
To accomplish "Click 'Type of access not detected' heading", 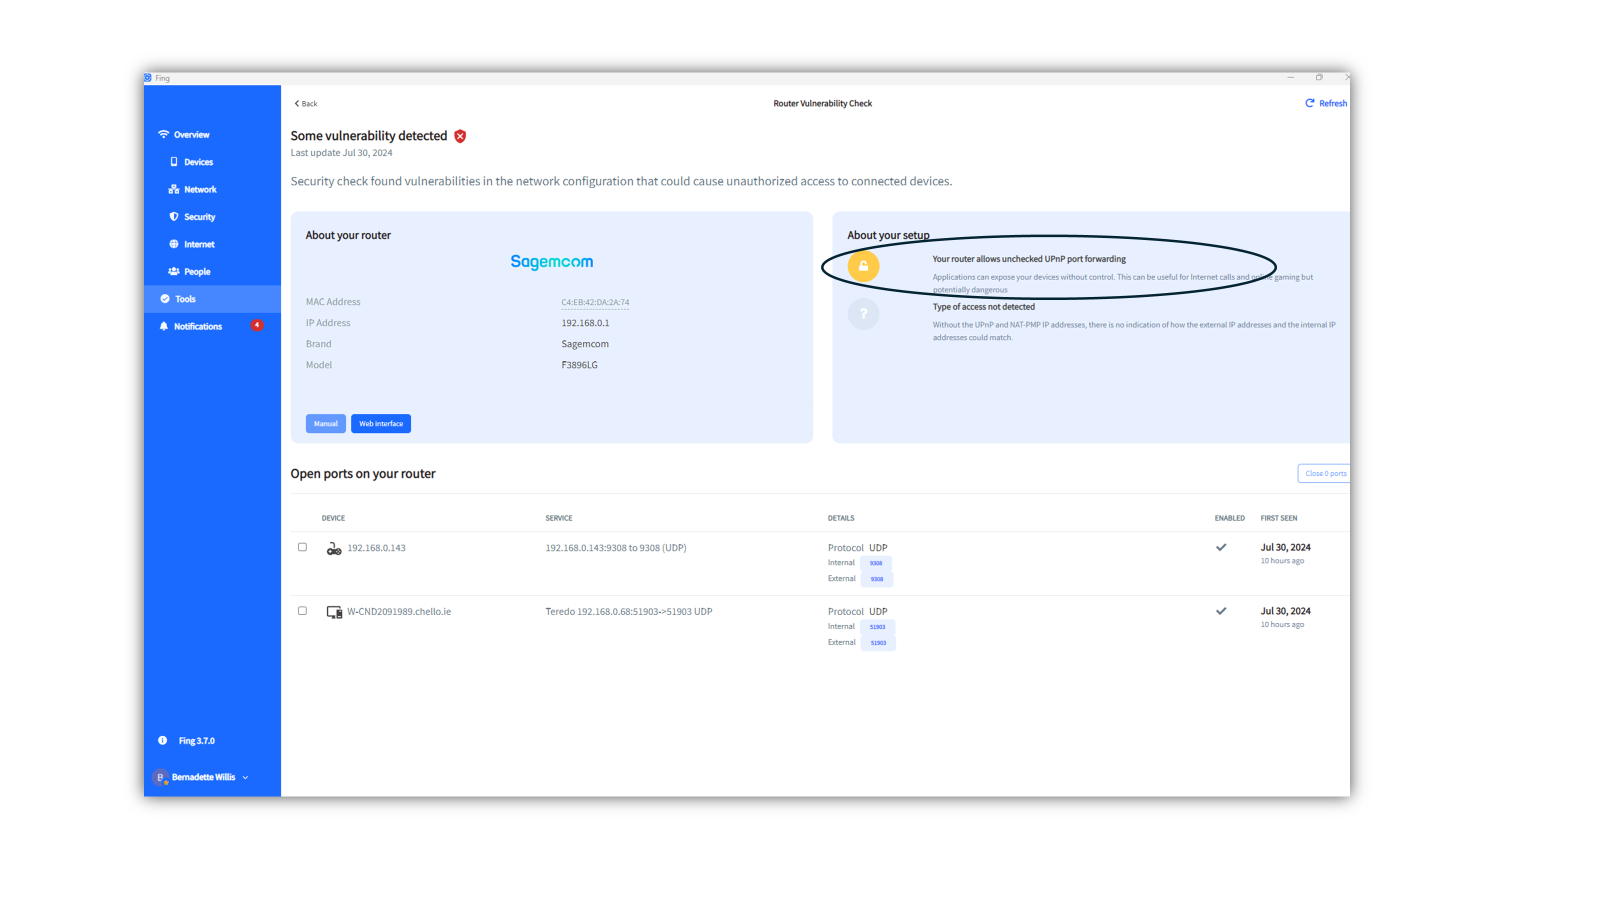I will 984,307.
